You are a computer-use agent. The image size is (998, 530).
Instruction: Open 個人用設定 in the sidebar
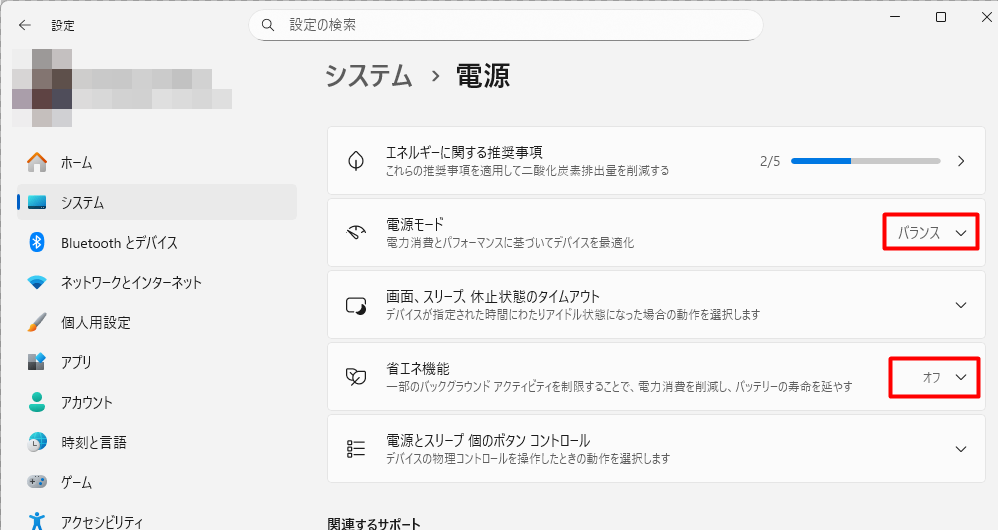[157, 322]
